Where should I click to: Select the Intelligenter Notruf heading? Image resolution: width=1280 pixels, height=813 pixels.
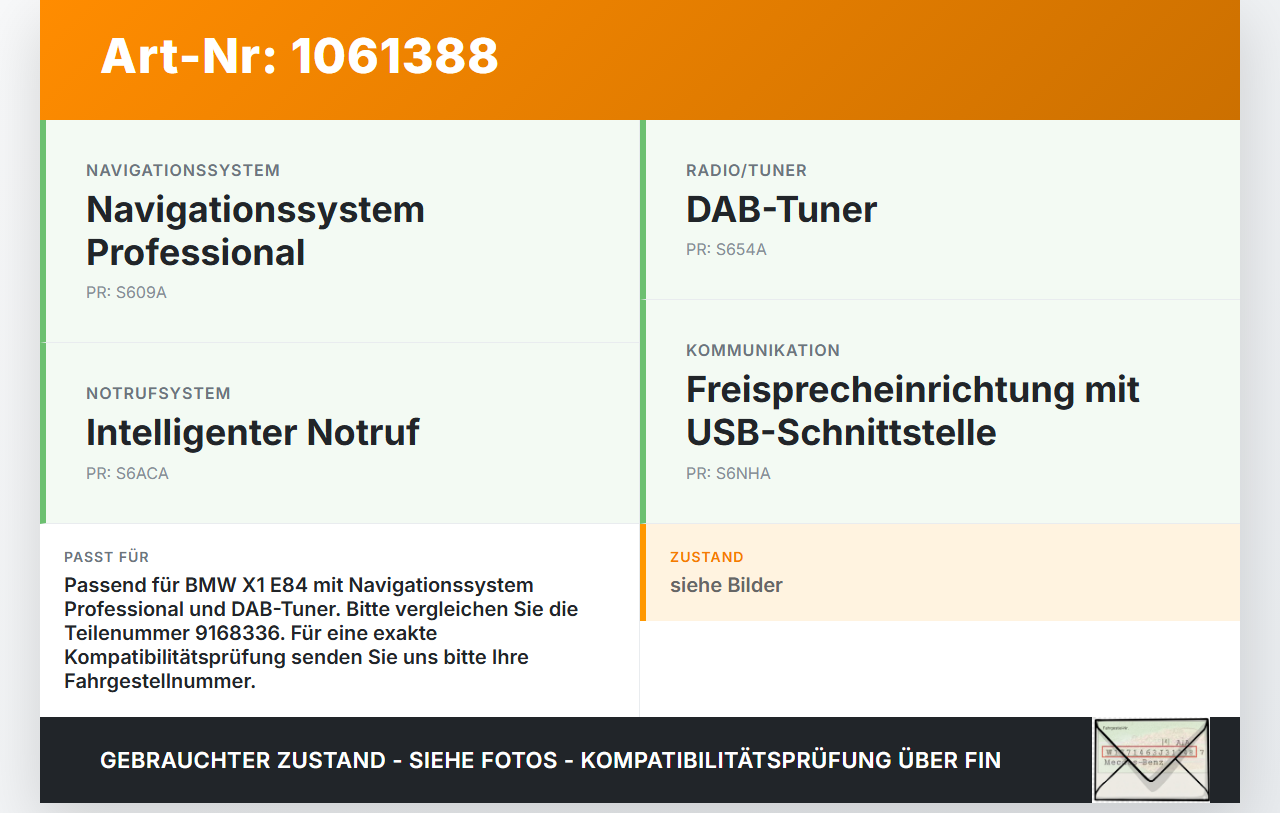(253, 432)
